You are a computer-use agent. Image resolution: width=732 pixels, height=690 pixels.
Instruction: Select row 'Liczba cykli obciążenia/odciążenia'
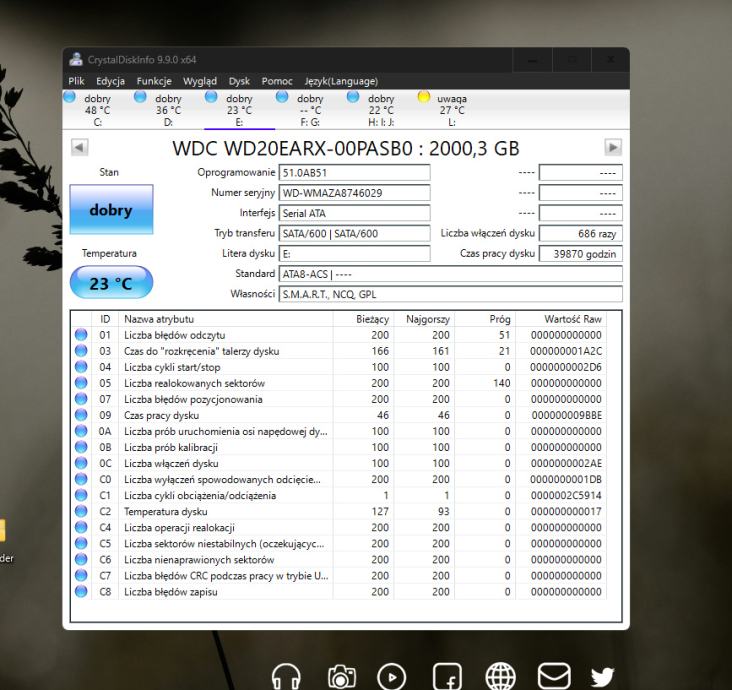pos(338,495)
